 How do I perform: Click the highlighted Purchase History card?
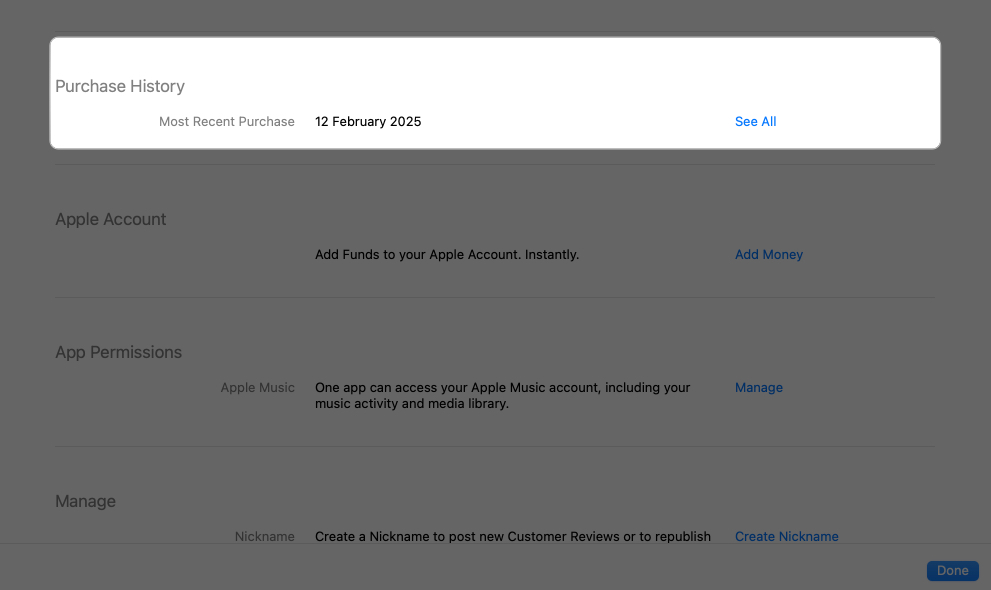[x=495, y=93]
